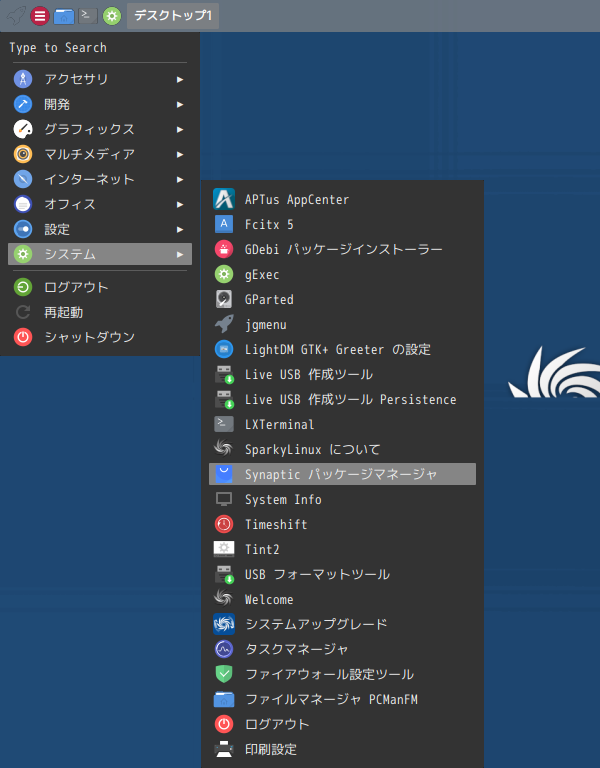Open the マルチメディア category
This screenshot has height=768, width=600.
[100, 154]
